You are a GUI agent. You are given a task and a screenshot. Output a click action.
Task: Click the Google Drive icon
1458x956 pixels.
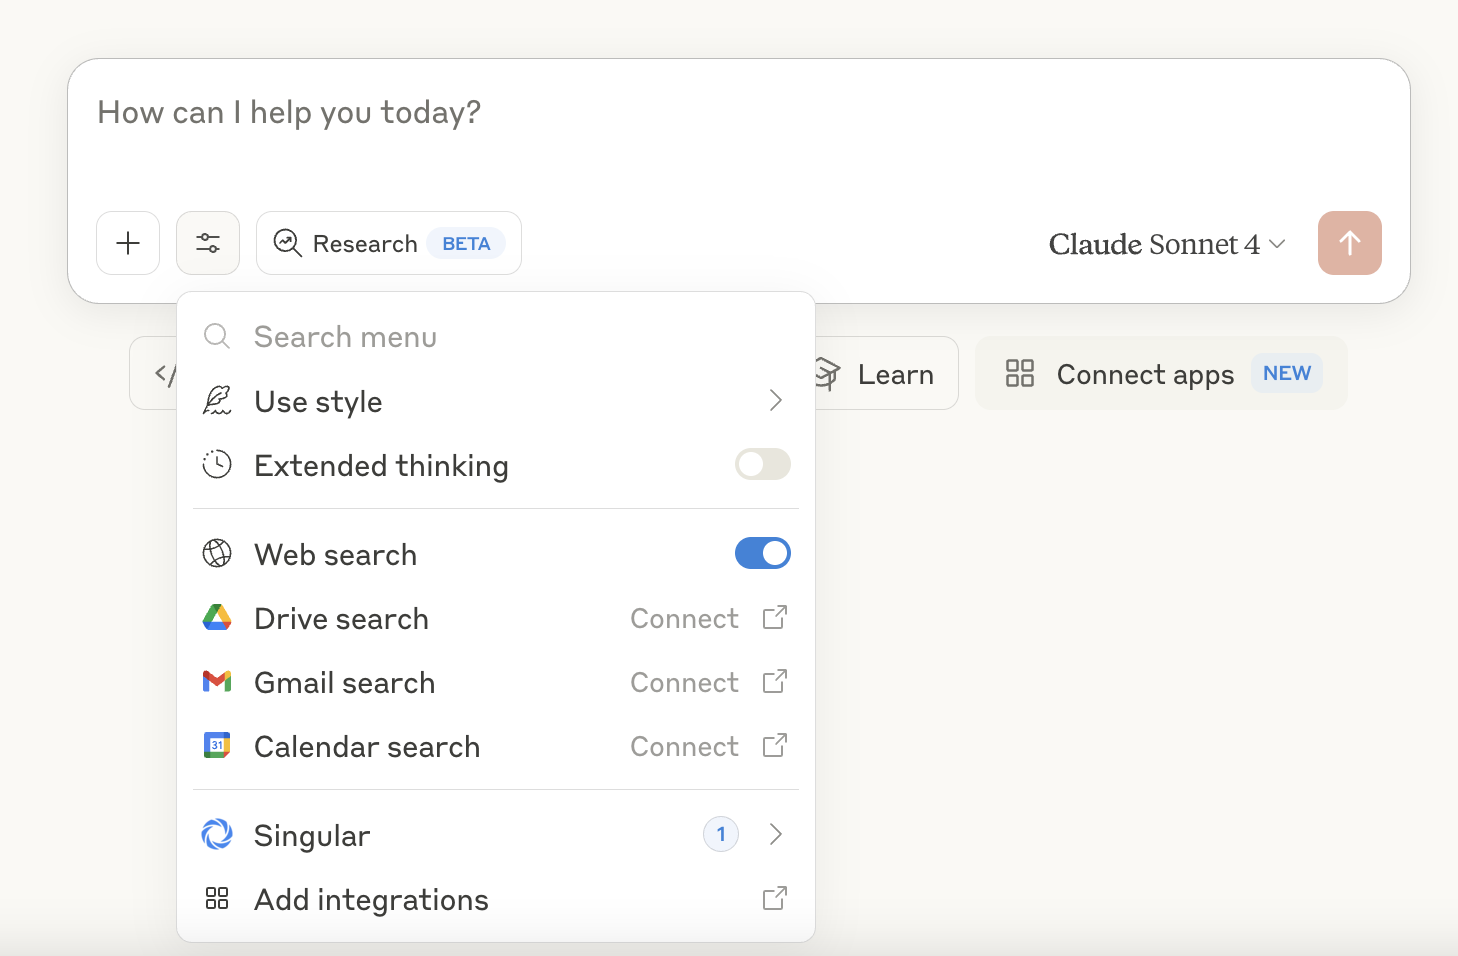click(217, 618)
